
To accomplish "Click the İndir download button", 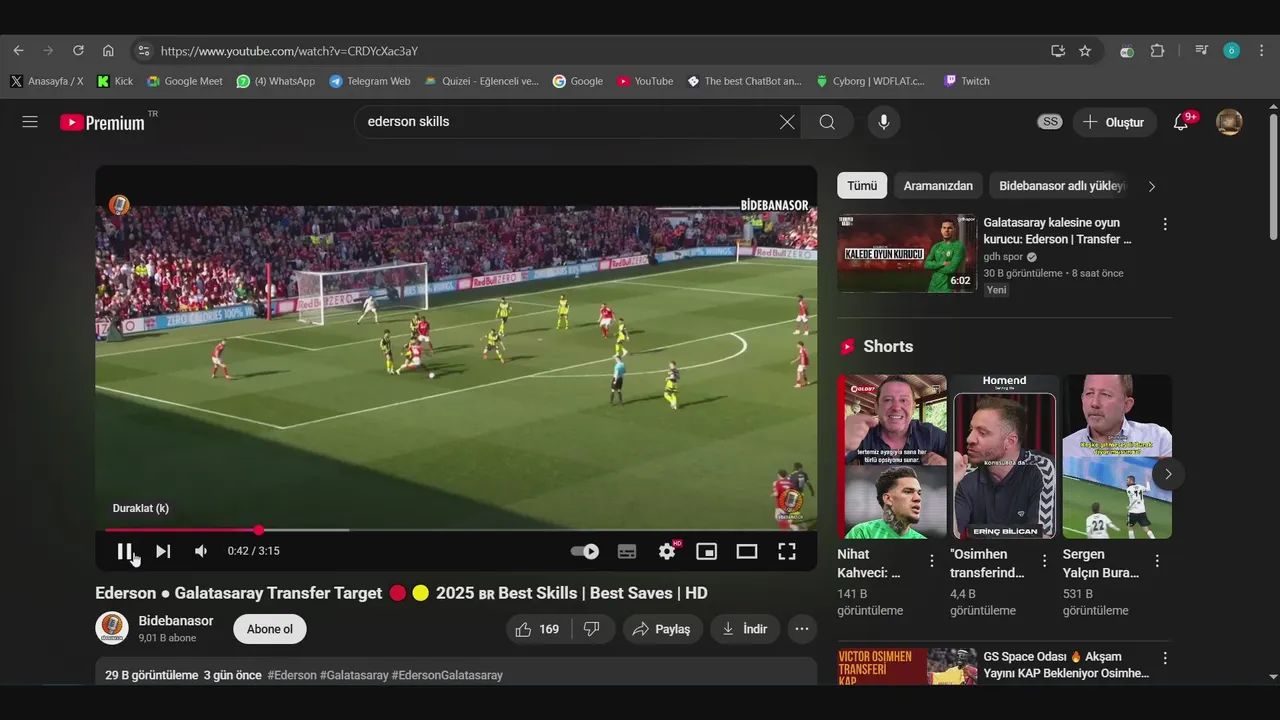I will click(744, 629).
